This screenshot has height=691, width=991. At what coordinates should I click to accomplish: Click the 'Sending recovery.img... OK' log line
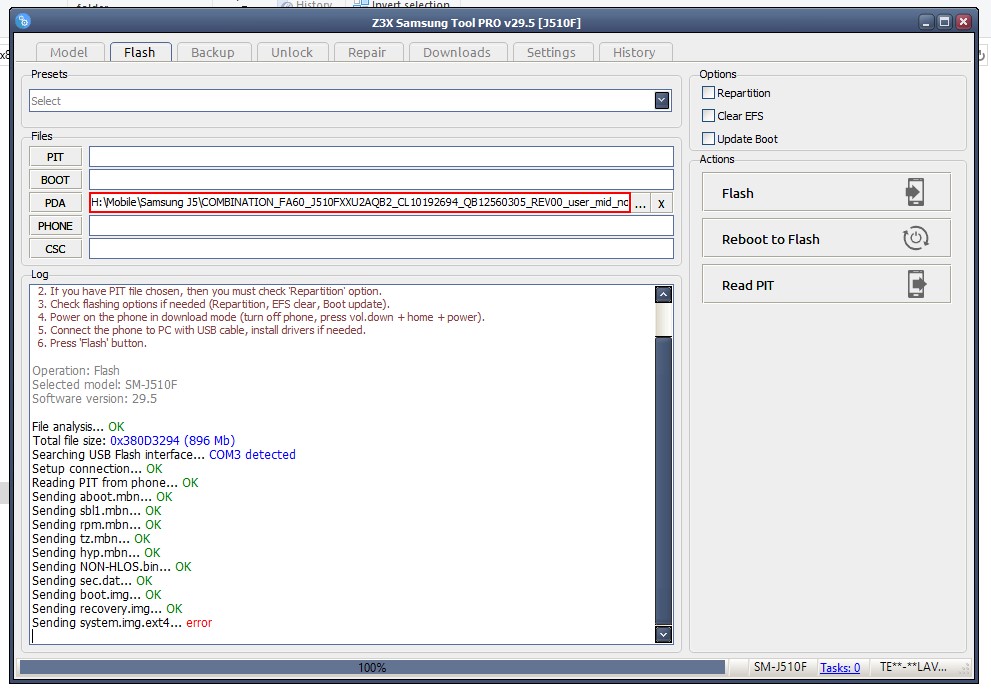coord(107,609)
